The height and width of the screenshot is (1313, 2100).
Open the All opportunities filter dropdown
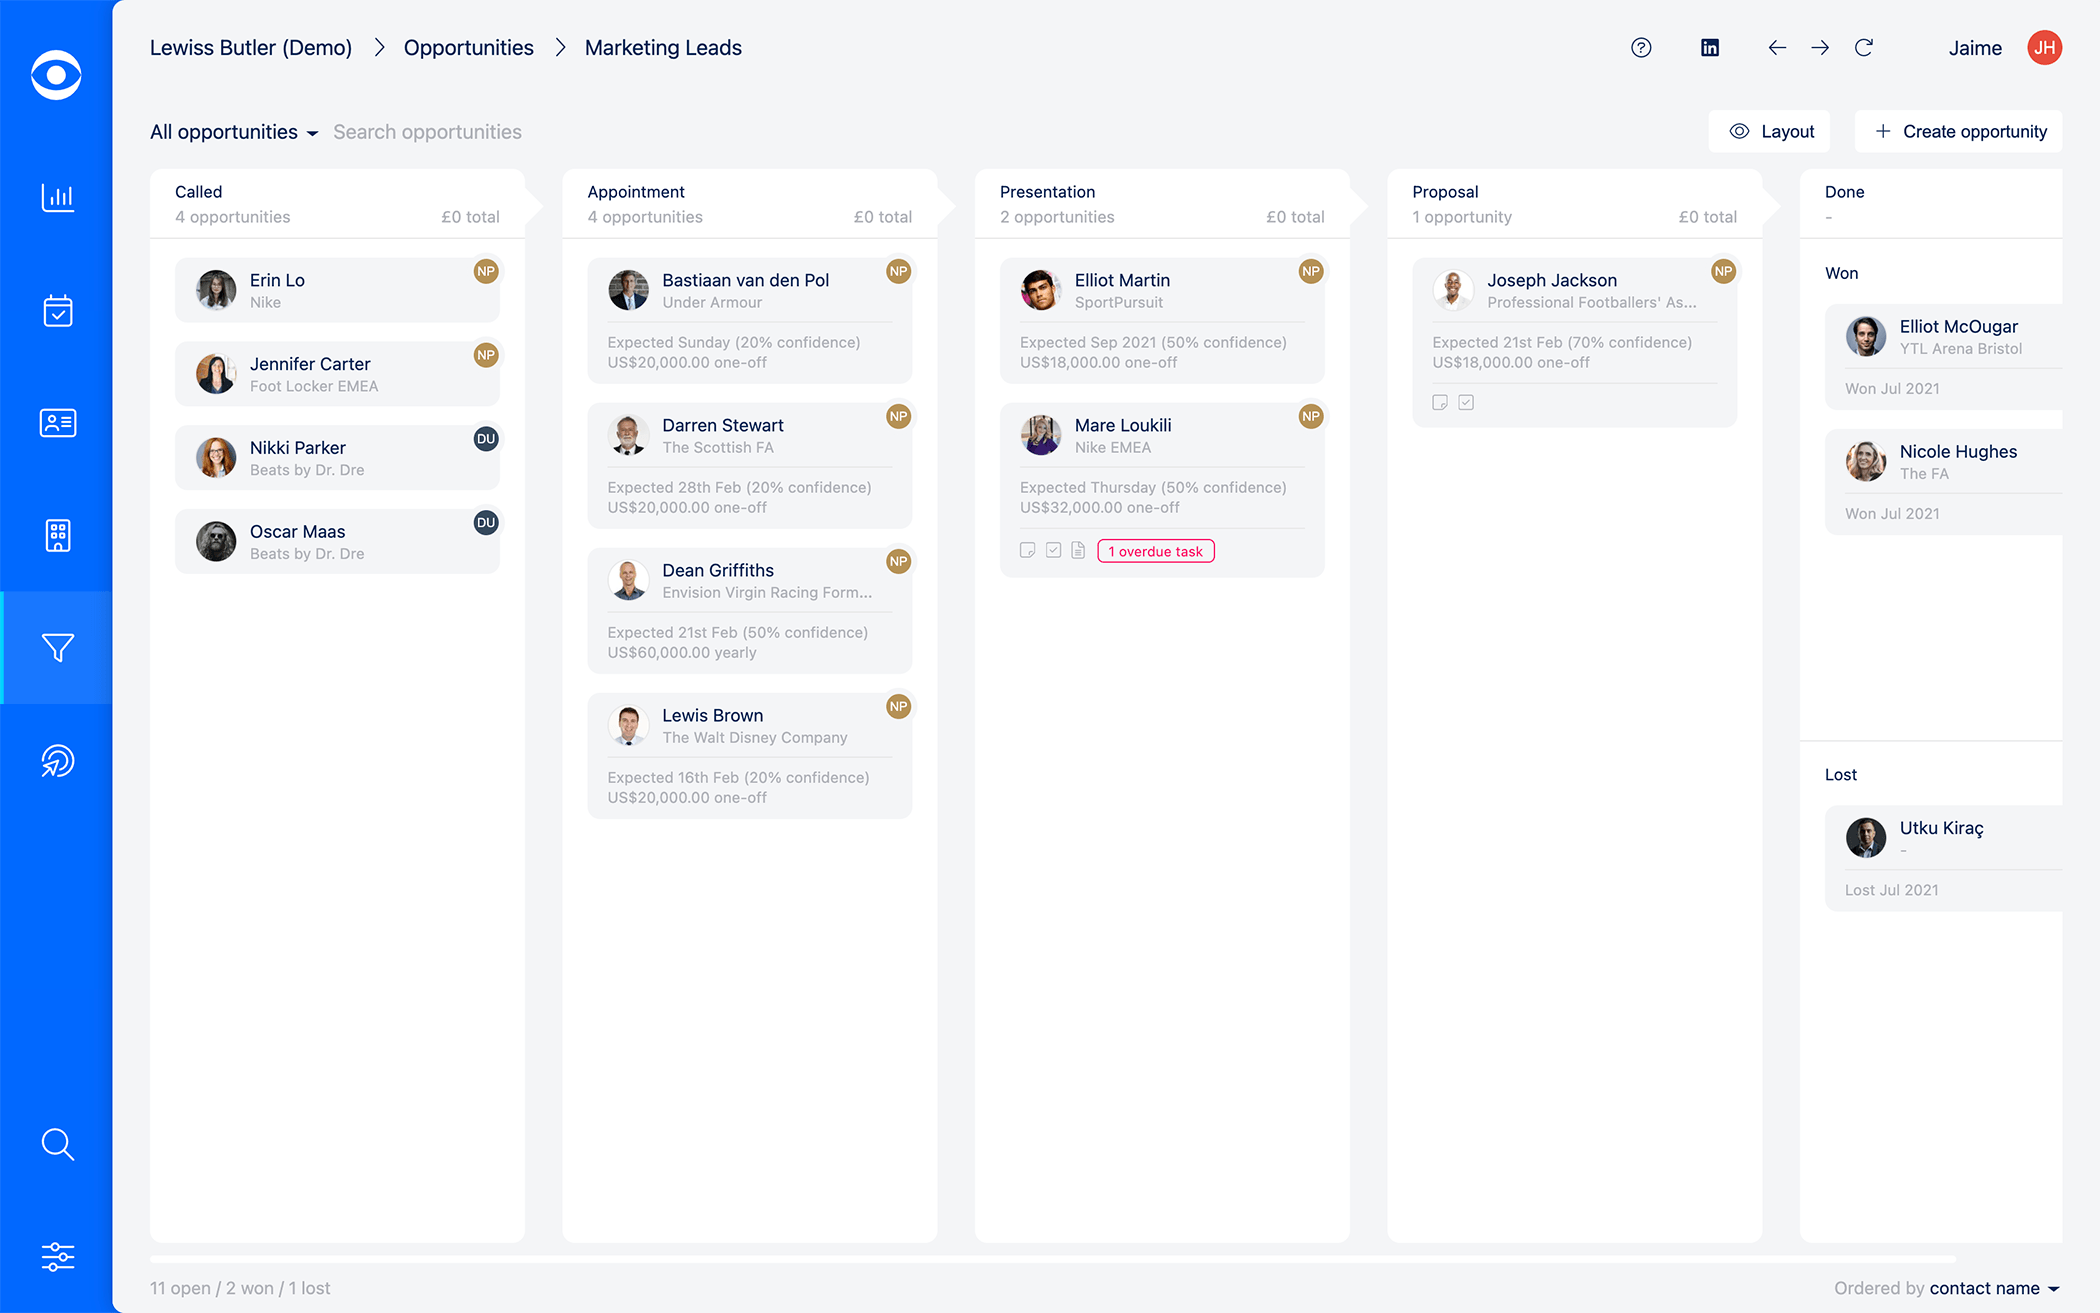click(x=233, y=131)
